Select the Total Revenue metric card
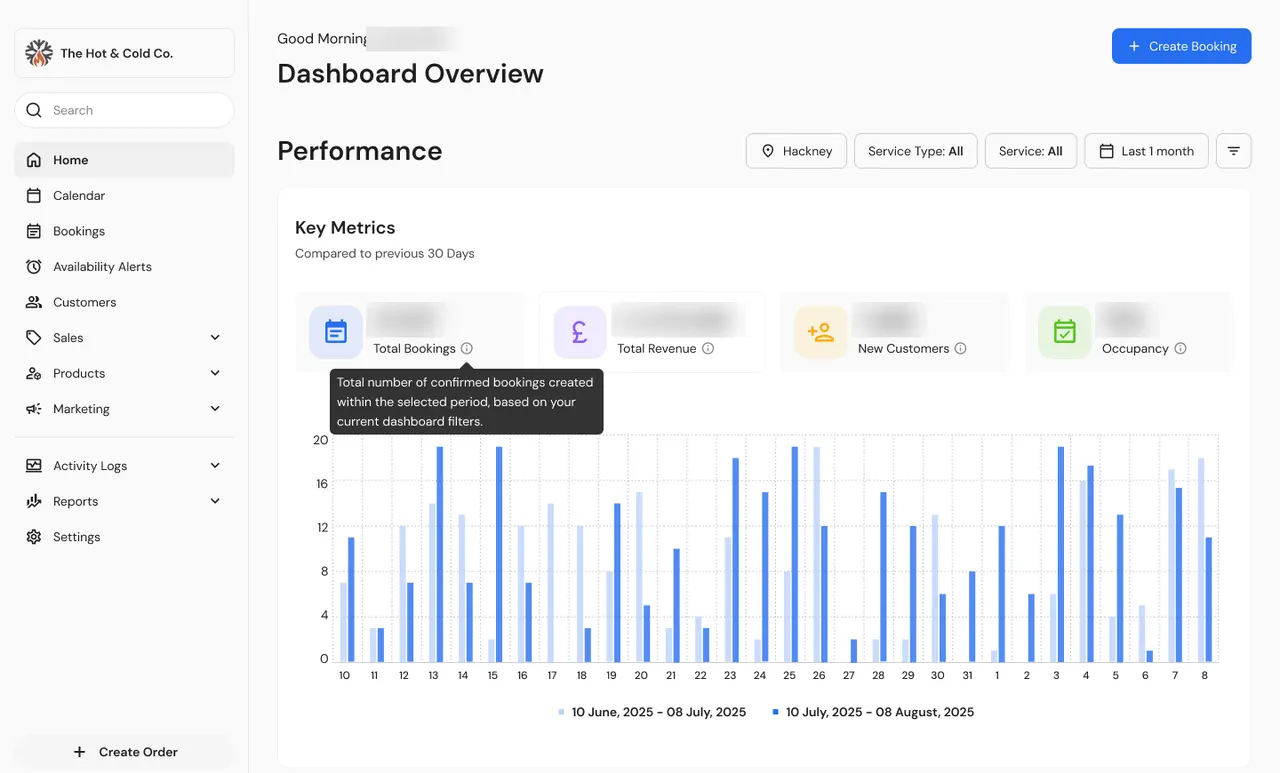This screenshot has width=1280, height=773. pyautogui.click(x=652, y=332)
